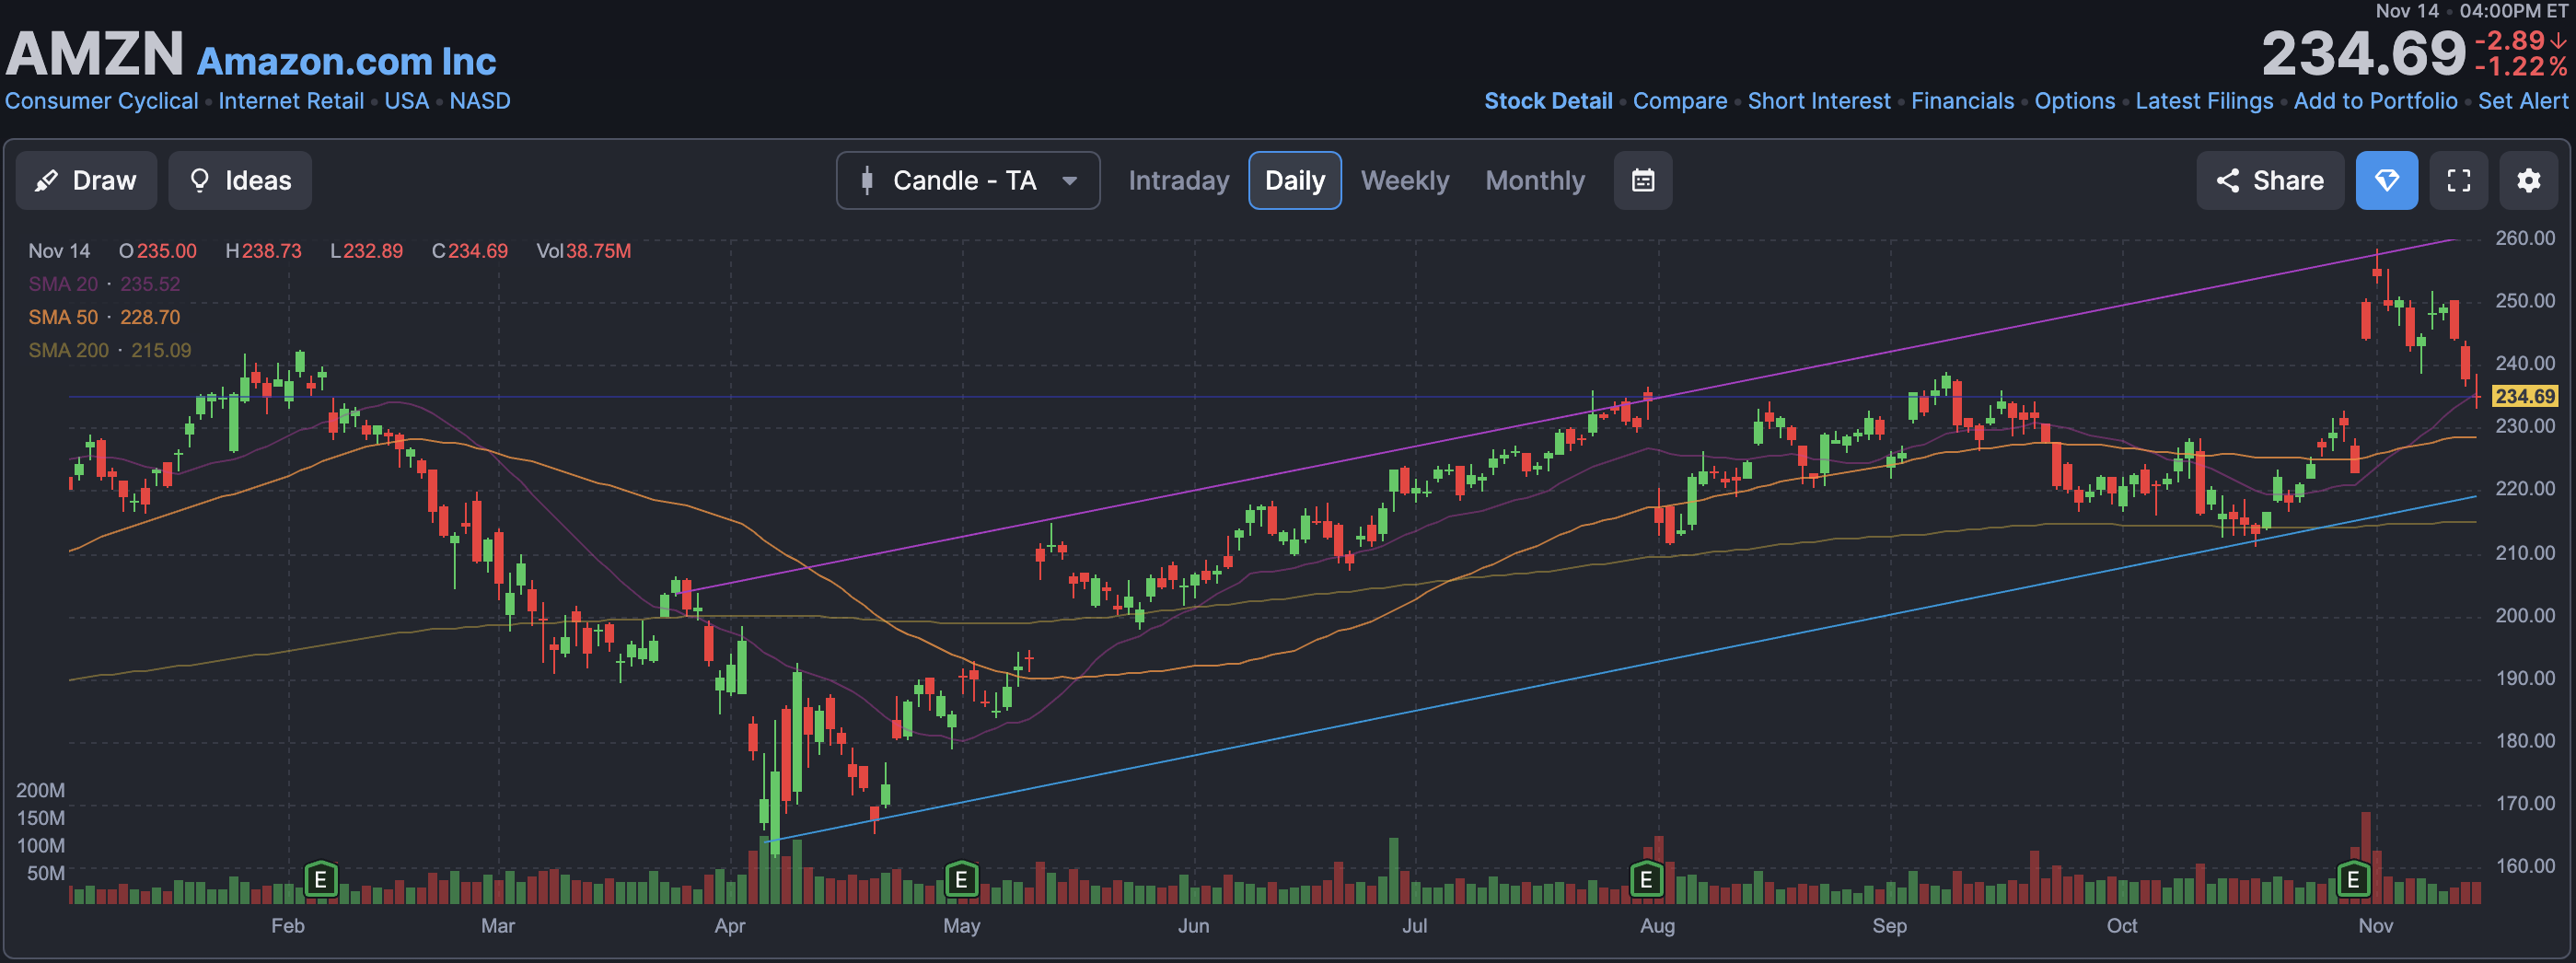
Task: Open the Financials link
Action: click(x=1962, y=101)
